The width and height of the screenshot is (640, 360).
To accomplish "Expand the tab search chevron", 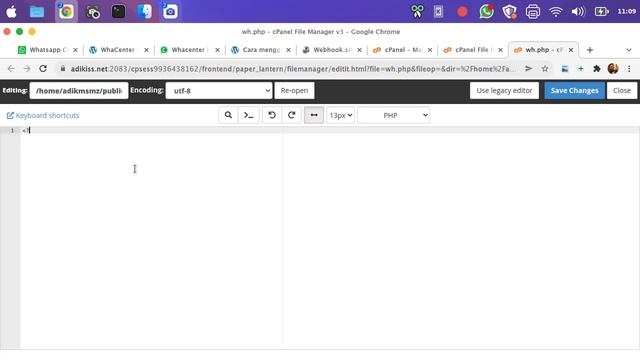I will (629, 50).
